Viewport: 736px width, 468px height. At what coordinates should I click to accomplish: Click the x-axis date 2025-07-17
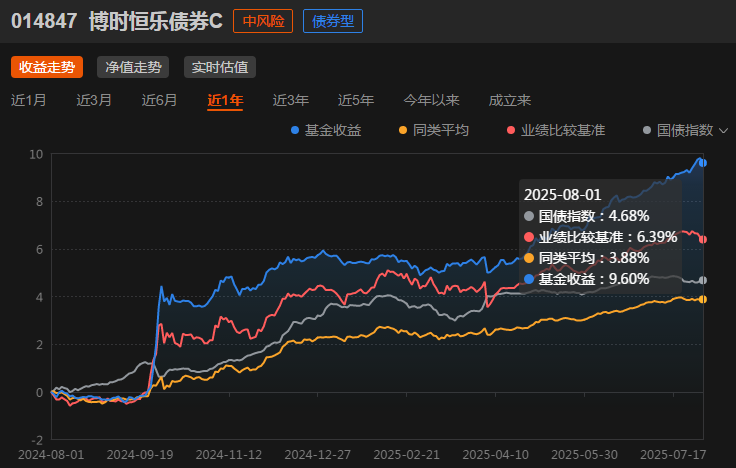[673, 455]
